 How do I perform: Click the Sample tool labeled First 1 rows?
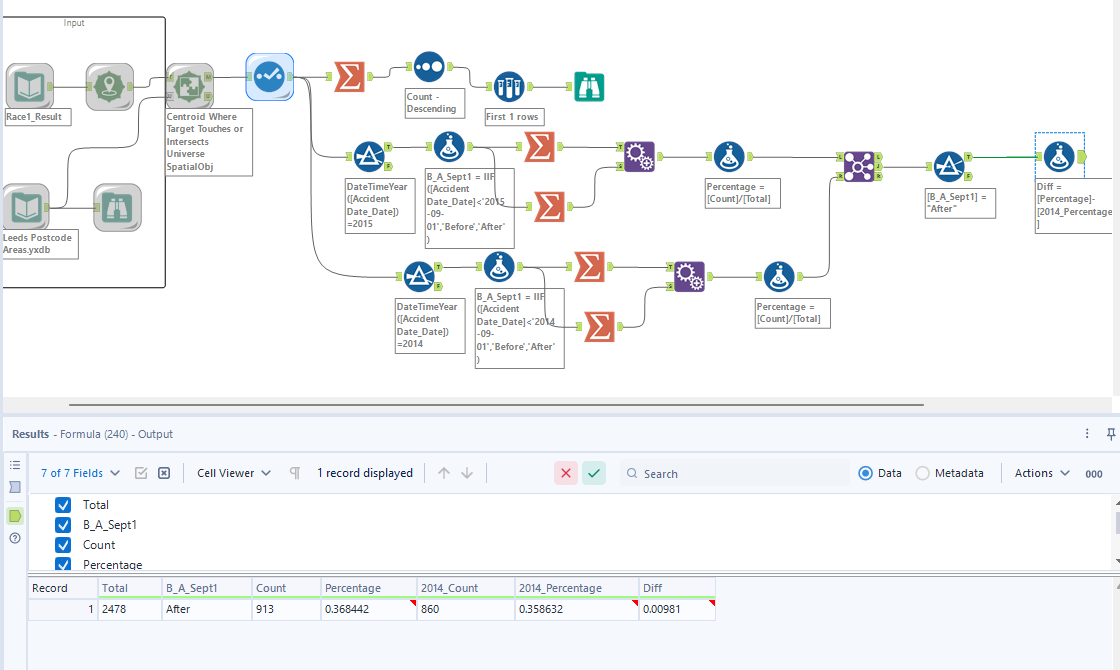coord(508,87)
